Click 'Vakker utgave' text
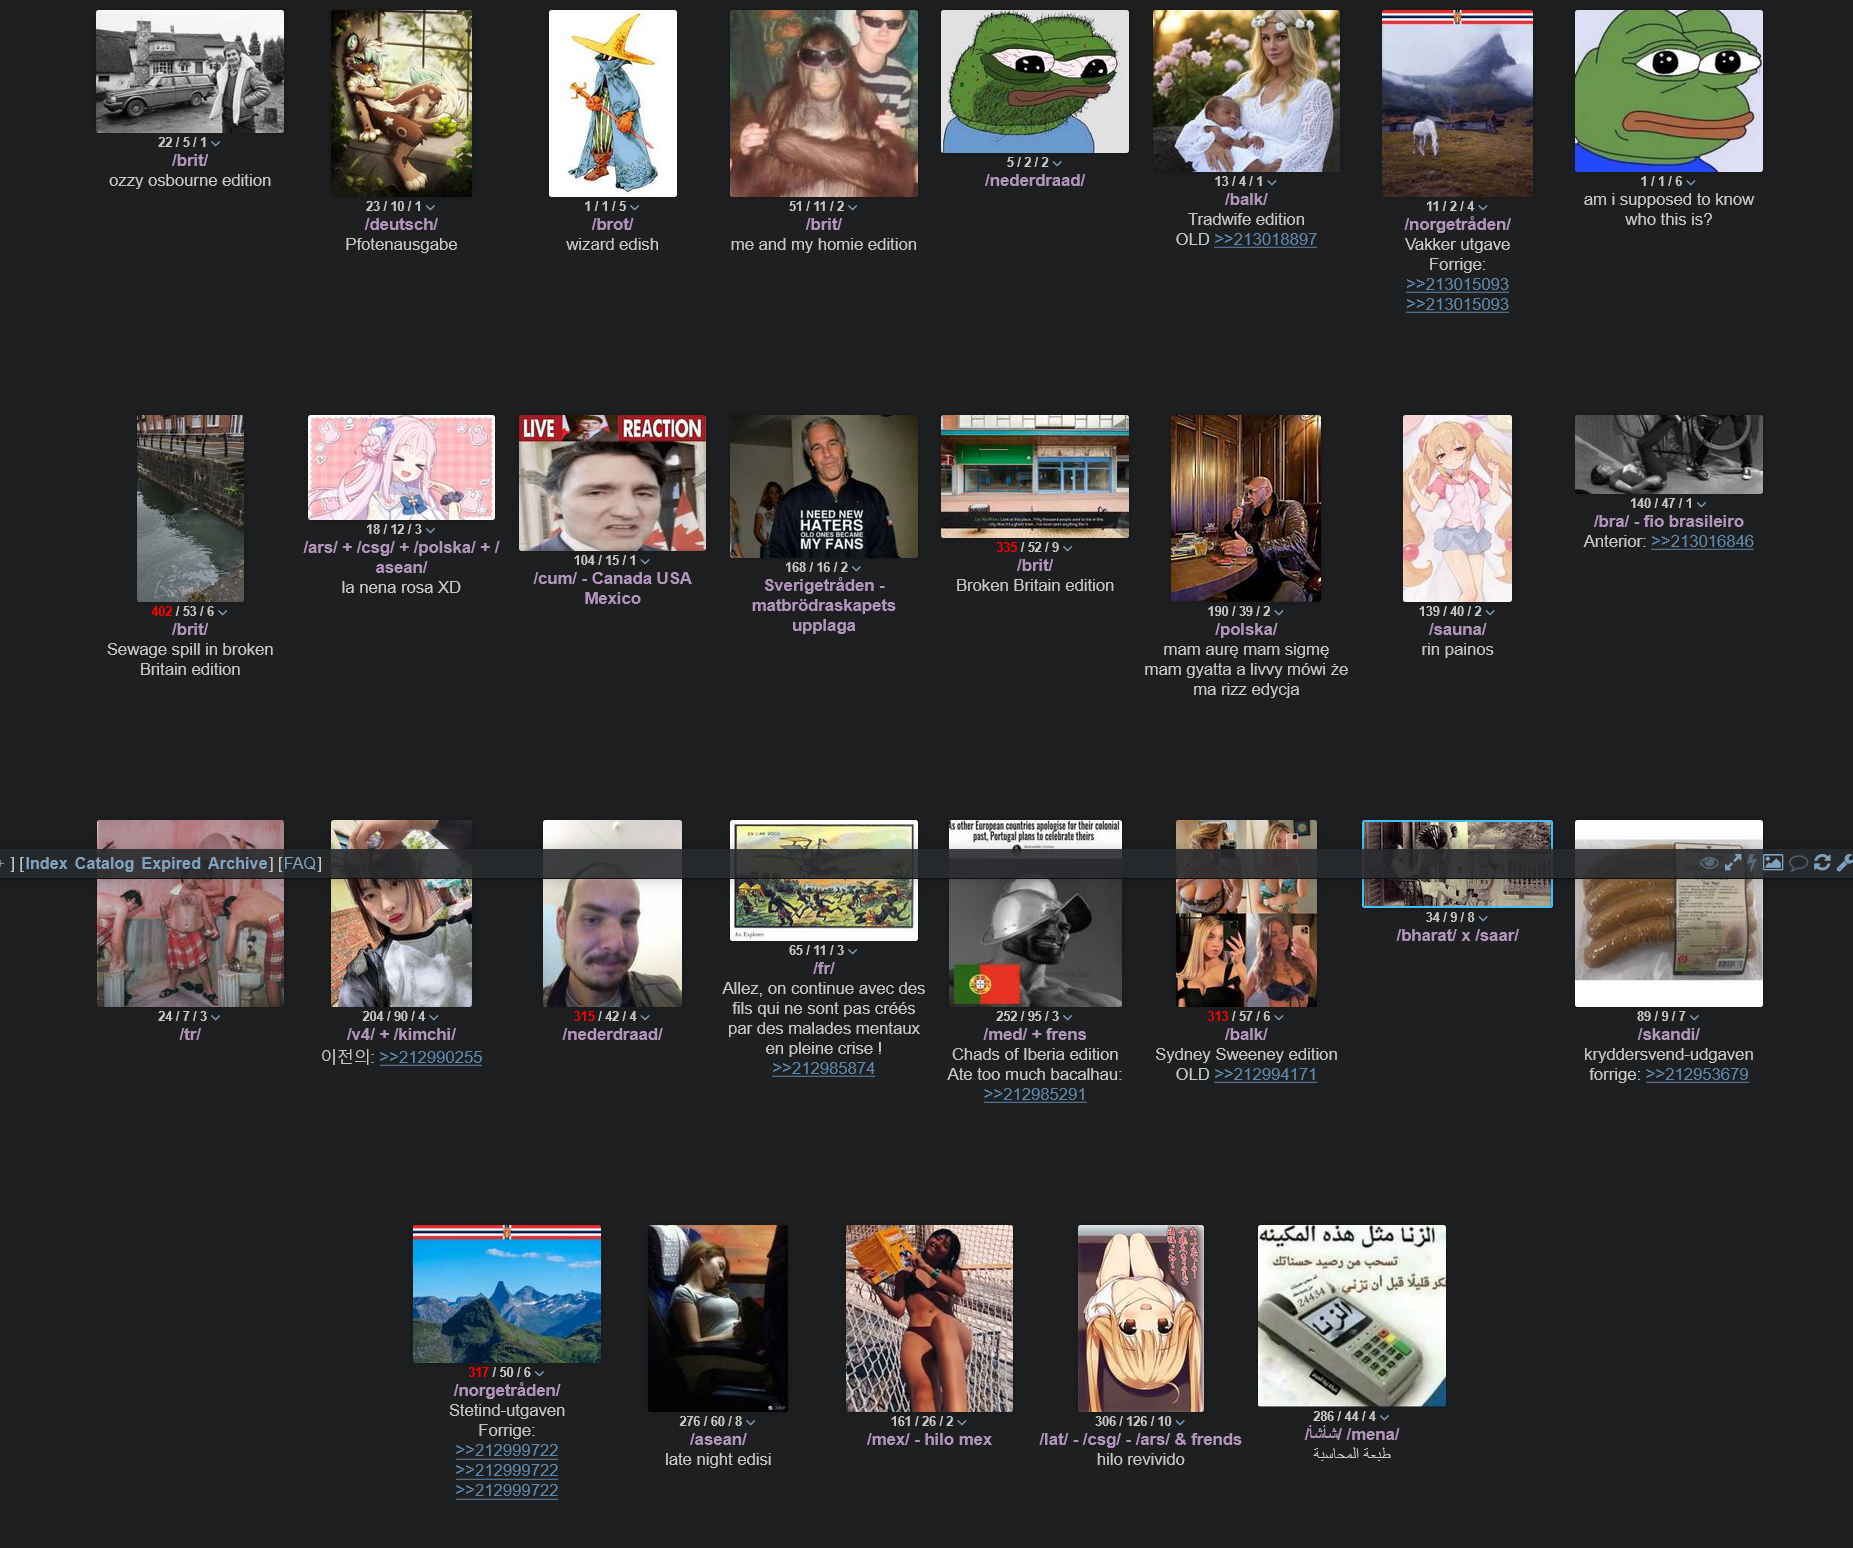Viewport: 1853px width, 1548px height. (1457, 244)
